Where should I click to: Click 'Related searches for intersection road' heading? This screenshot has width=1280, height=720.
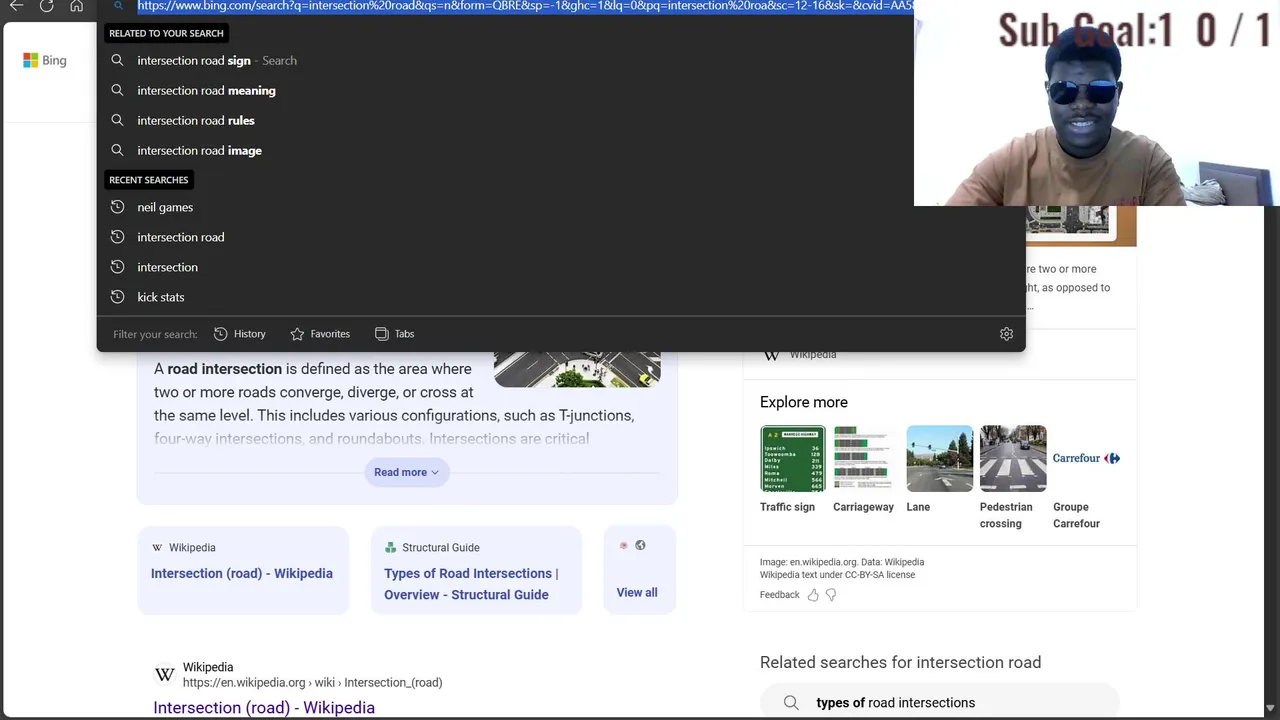(900, 662)
